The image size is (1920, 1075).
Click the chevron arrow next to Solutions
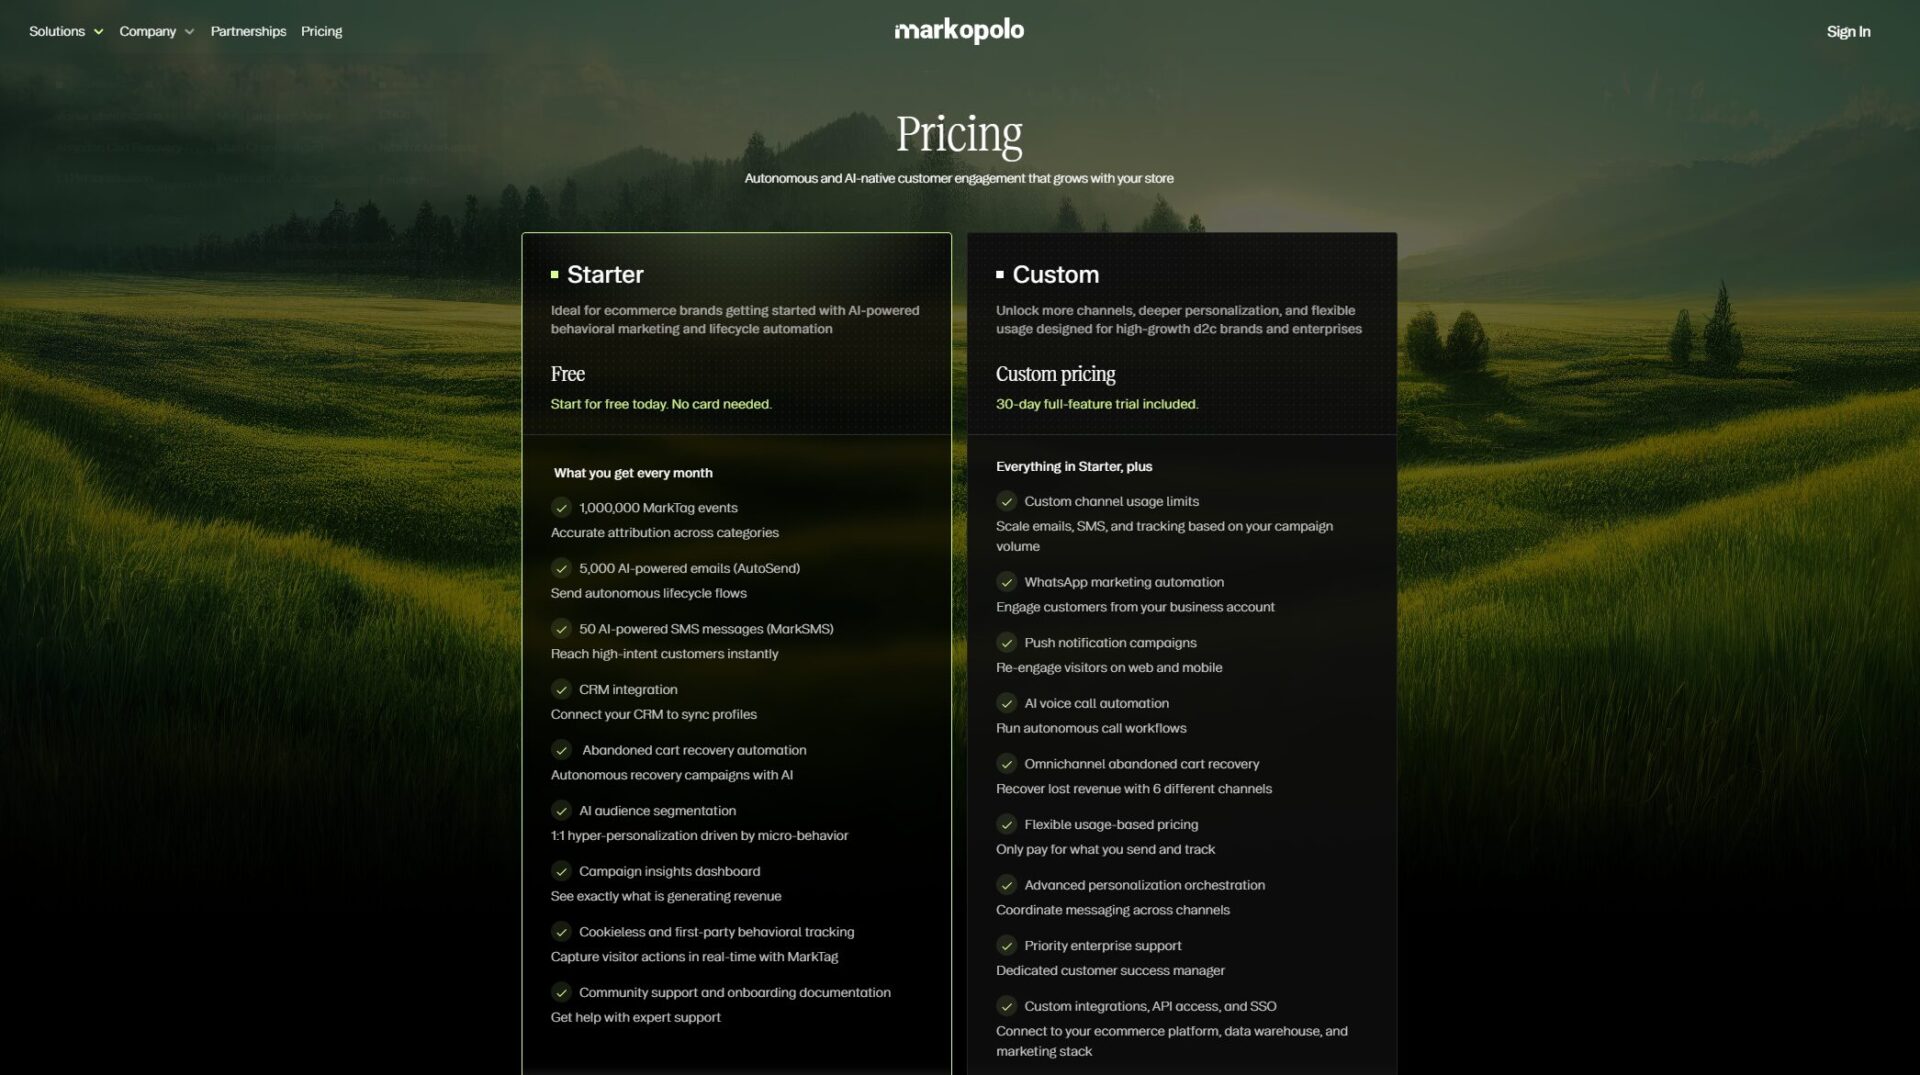(98, 32)
